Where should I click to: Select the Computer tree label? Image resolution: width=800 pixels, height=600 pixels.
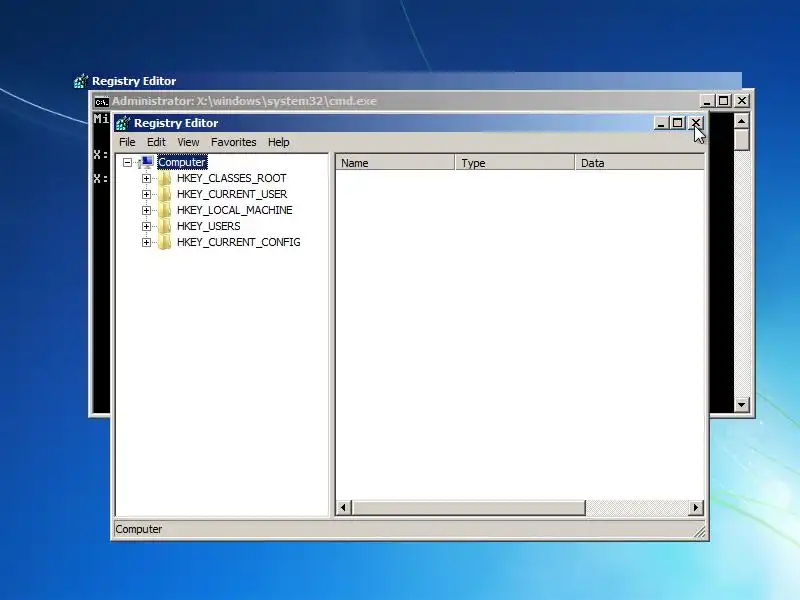[x=182, y=162]
